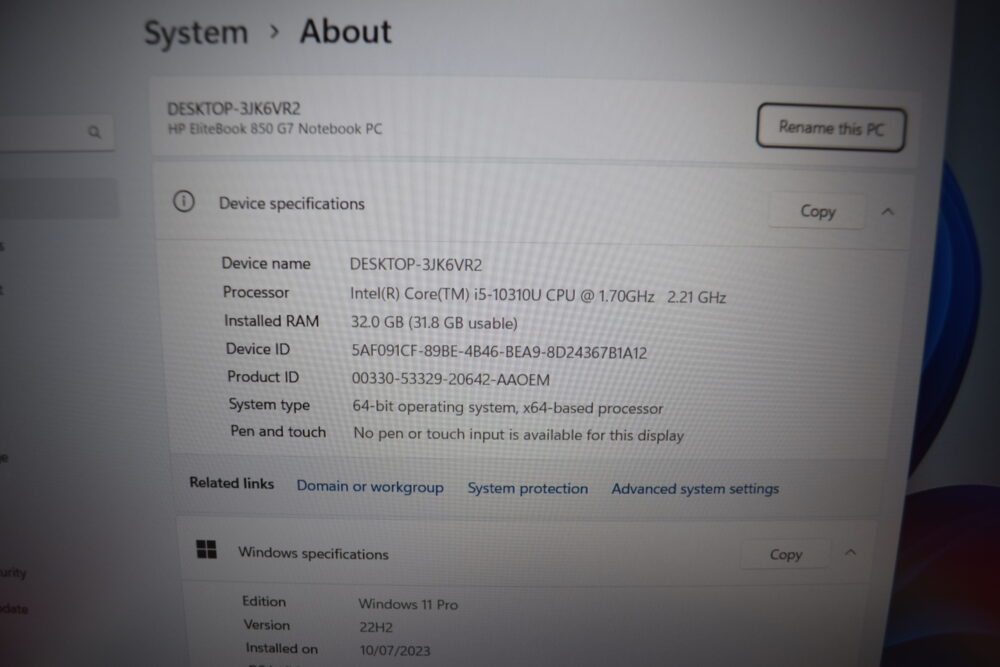Viewport: 1000px width, 667px height.
Task: Click the Related links label
Action: (232, 483)
